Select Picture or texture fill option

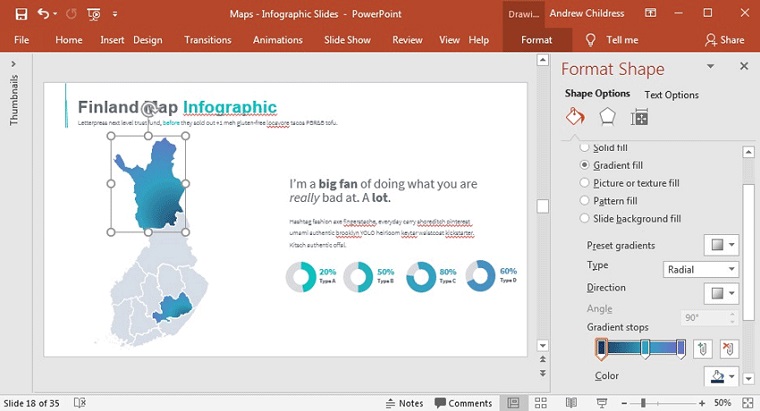[x=585, y=183]
